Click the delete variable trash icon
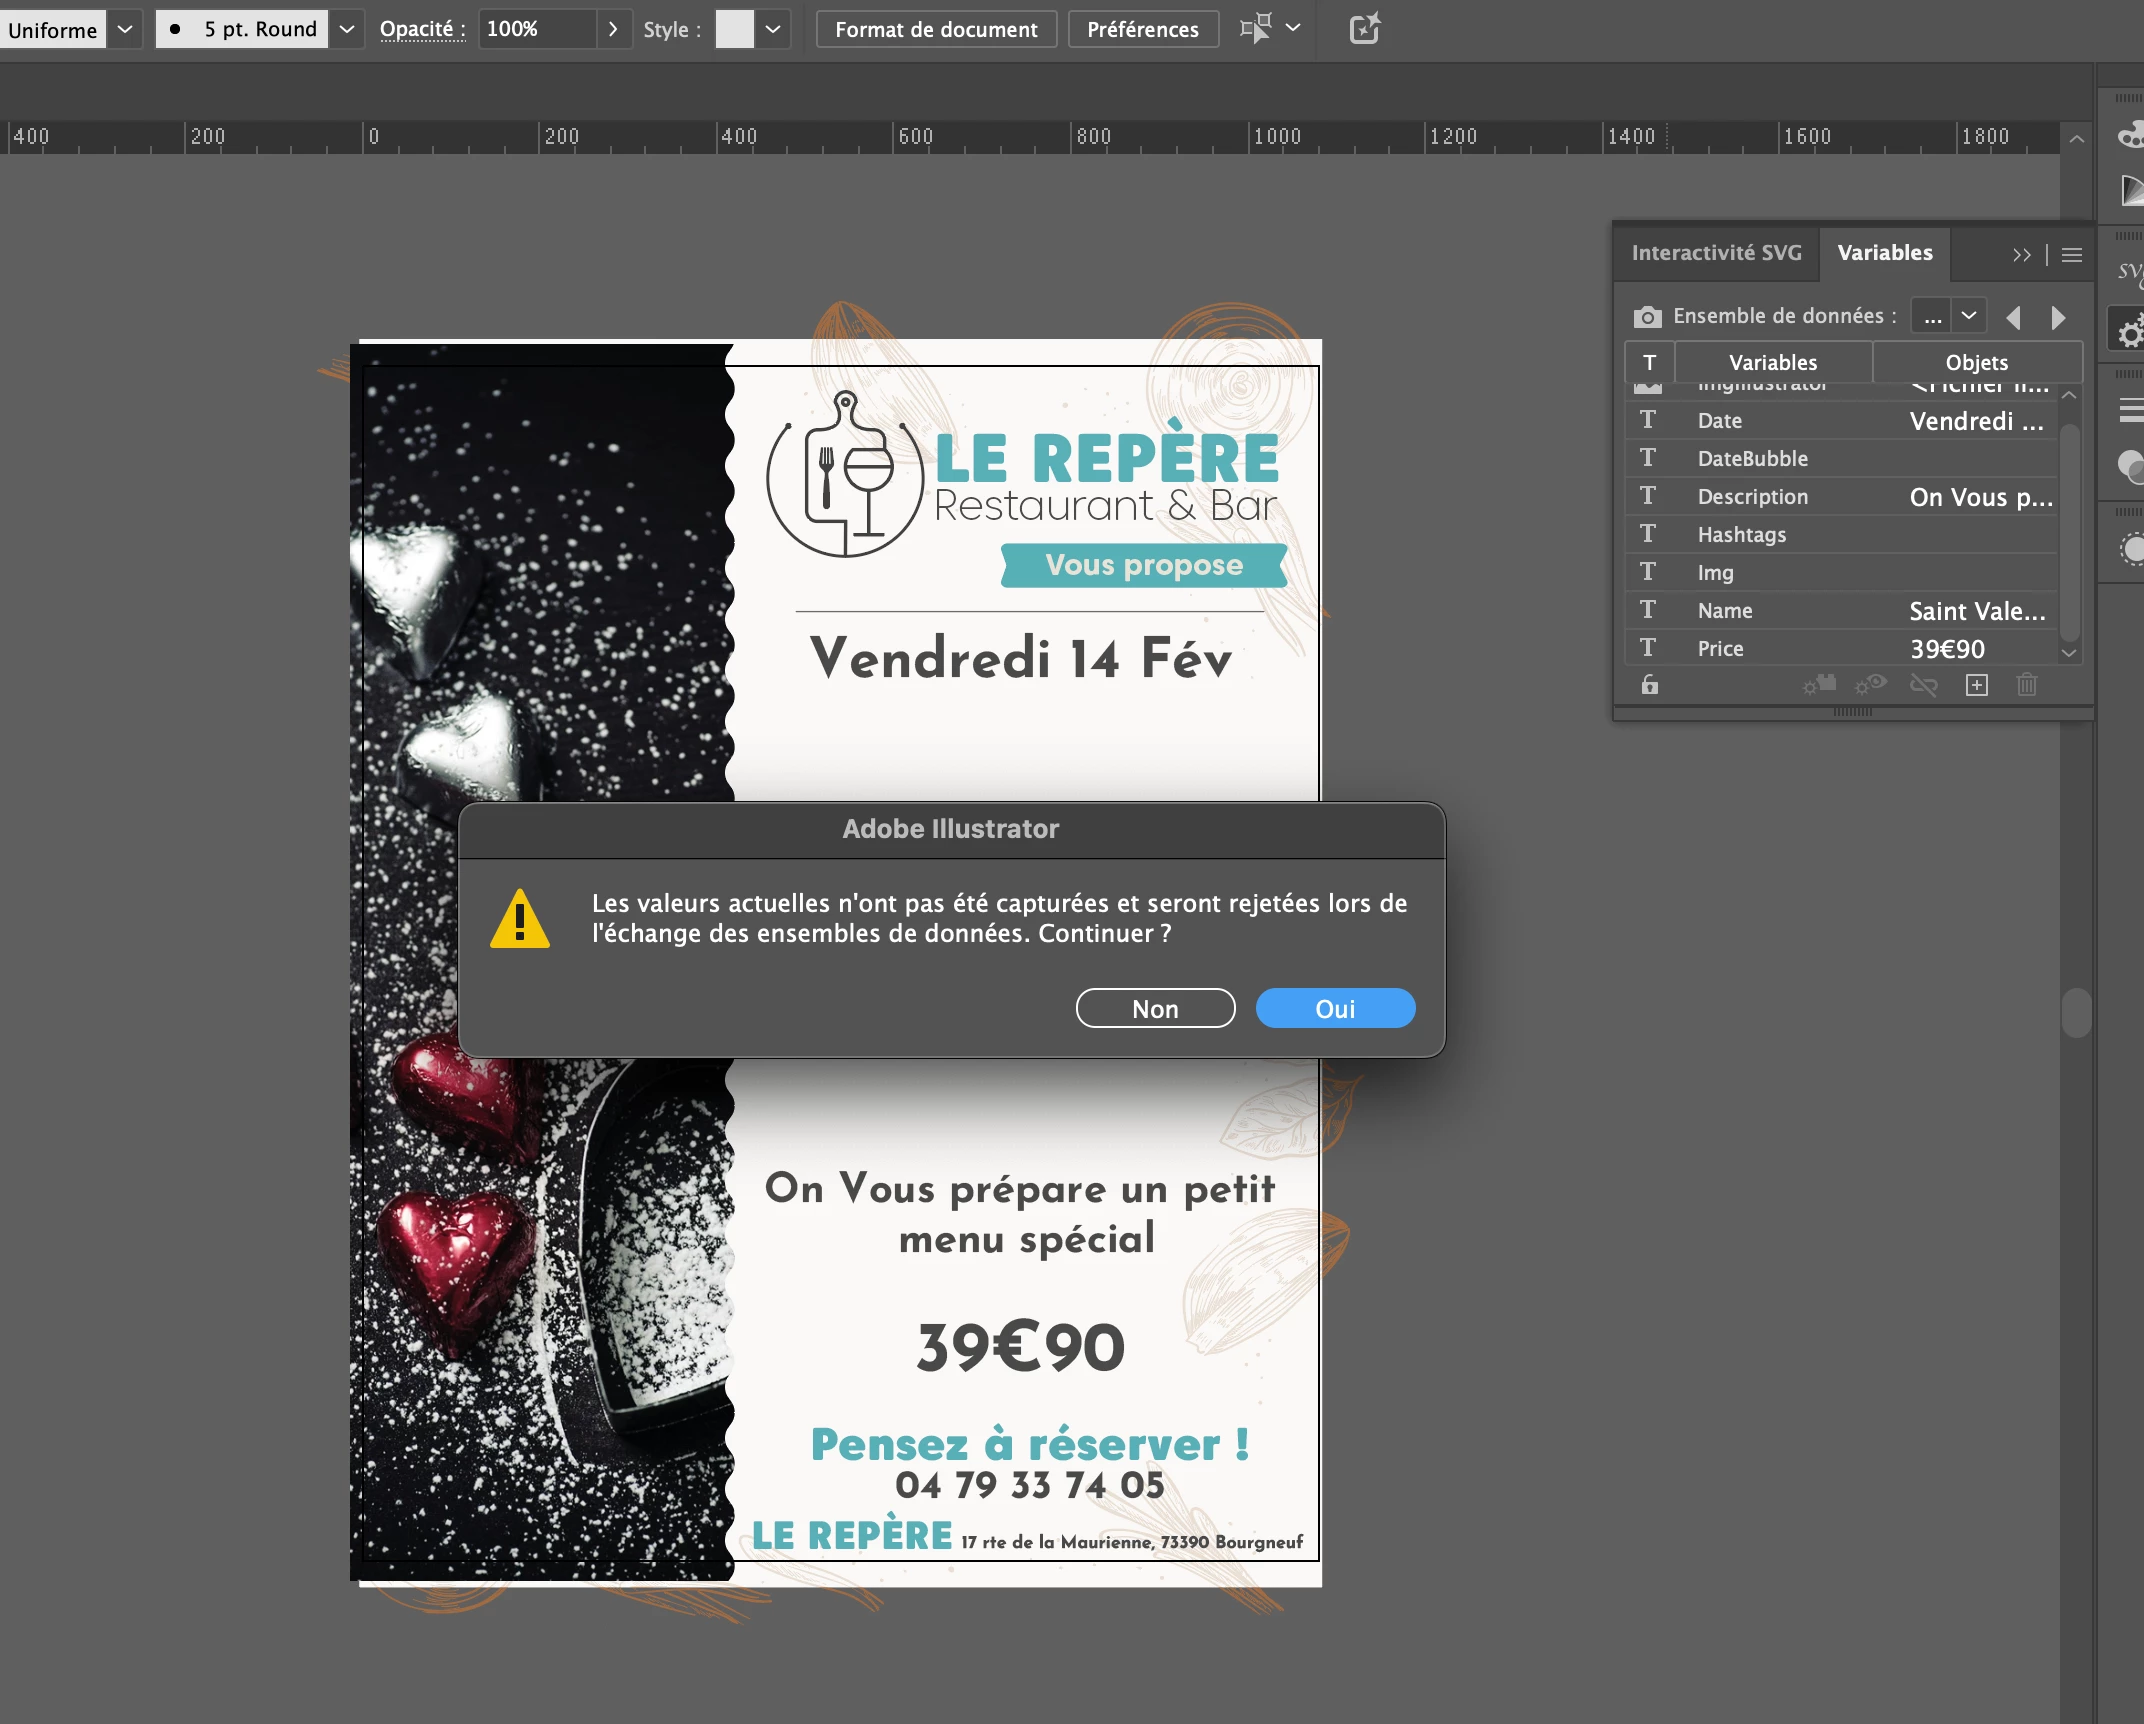The width and height of the screenshot is (2144, 1724). [2027, 685]
